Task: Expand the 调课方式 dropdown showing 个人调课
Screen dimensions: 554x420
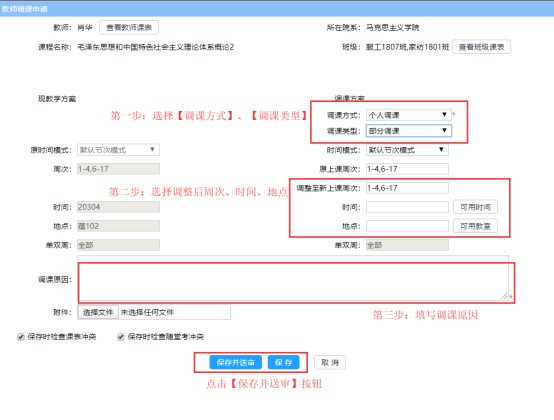Action: pos(408,115)
